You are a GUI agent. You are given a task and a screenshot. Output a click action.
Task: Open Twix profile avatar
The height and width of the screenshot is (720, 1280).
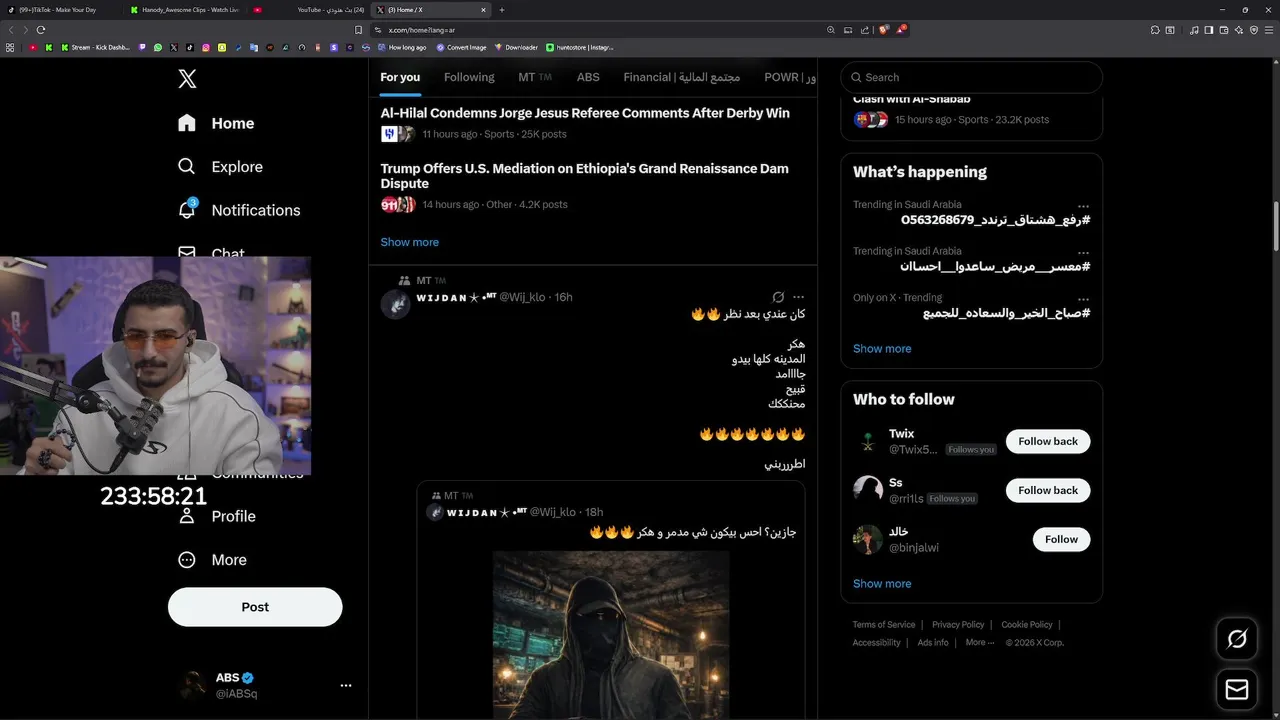click(x=868, y=441)
